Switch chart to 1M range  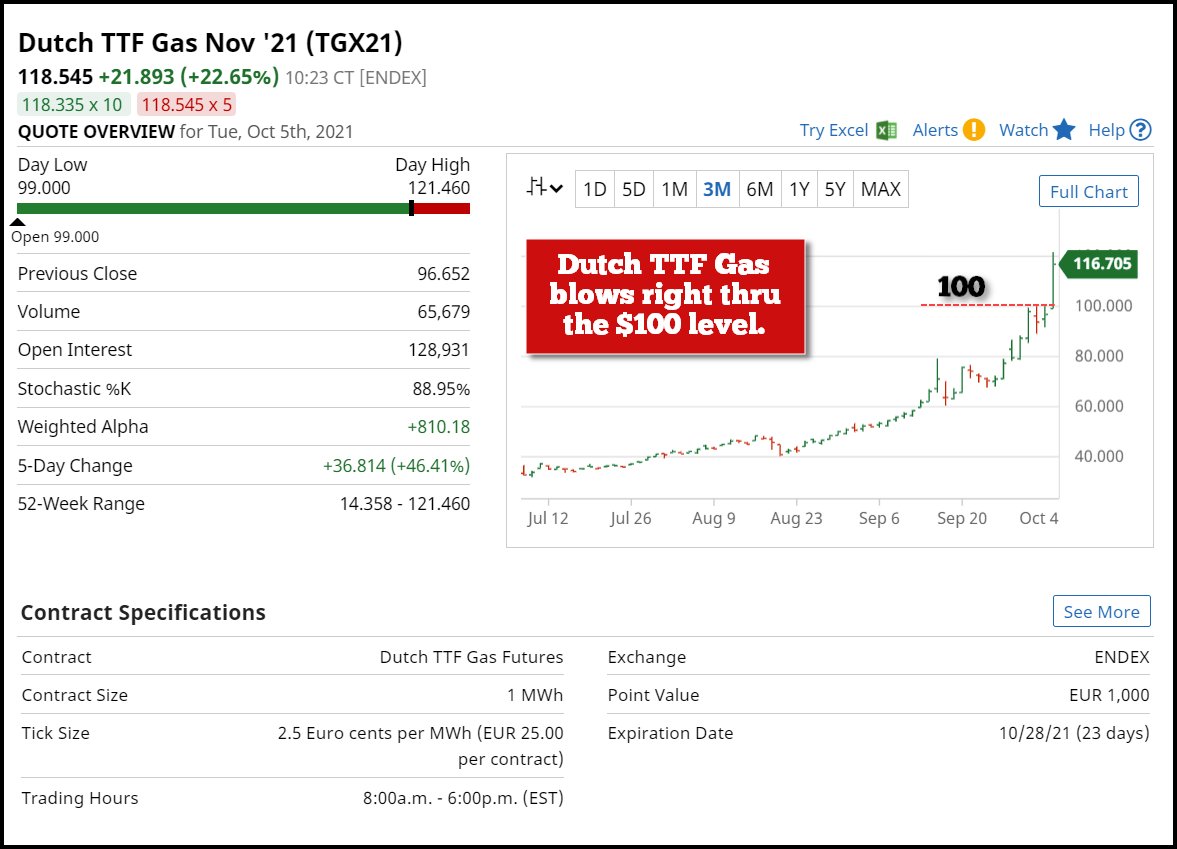coord(674,189)
